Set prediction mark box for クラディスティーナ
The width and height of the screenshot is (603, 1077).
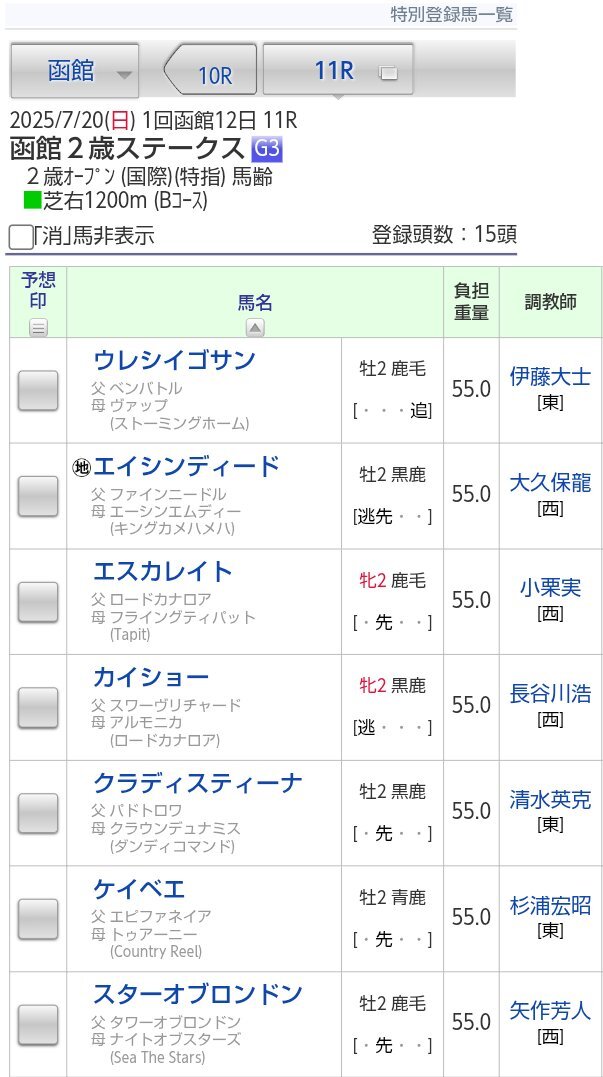coord(38,813)
